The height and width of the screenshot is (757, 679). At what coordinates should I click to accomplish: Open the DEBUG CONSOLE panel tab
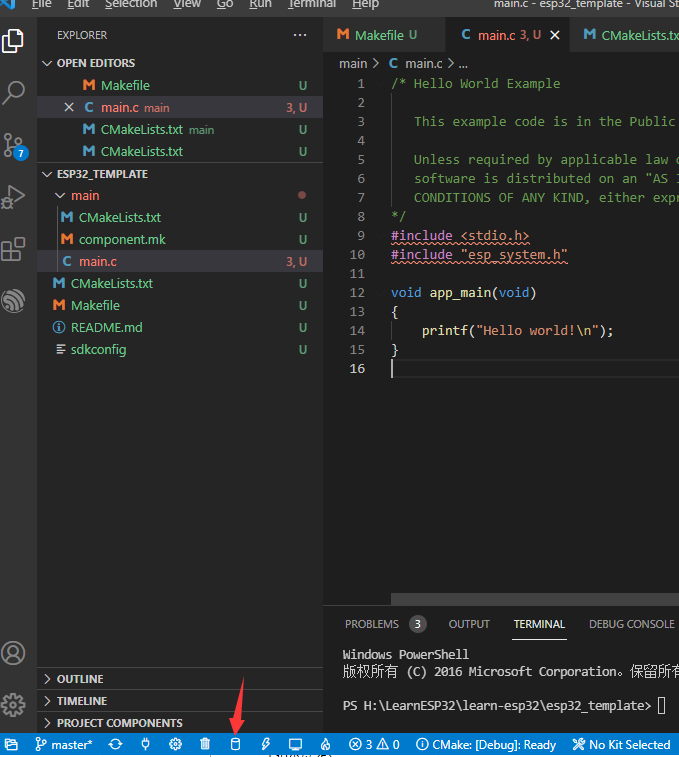click(x=632, y=624)
